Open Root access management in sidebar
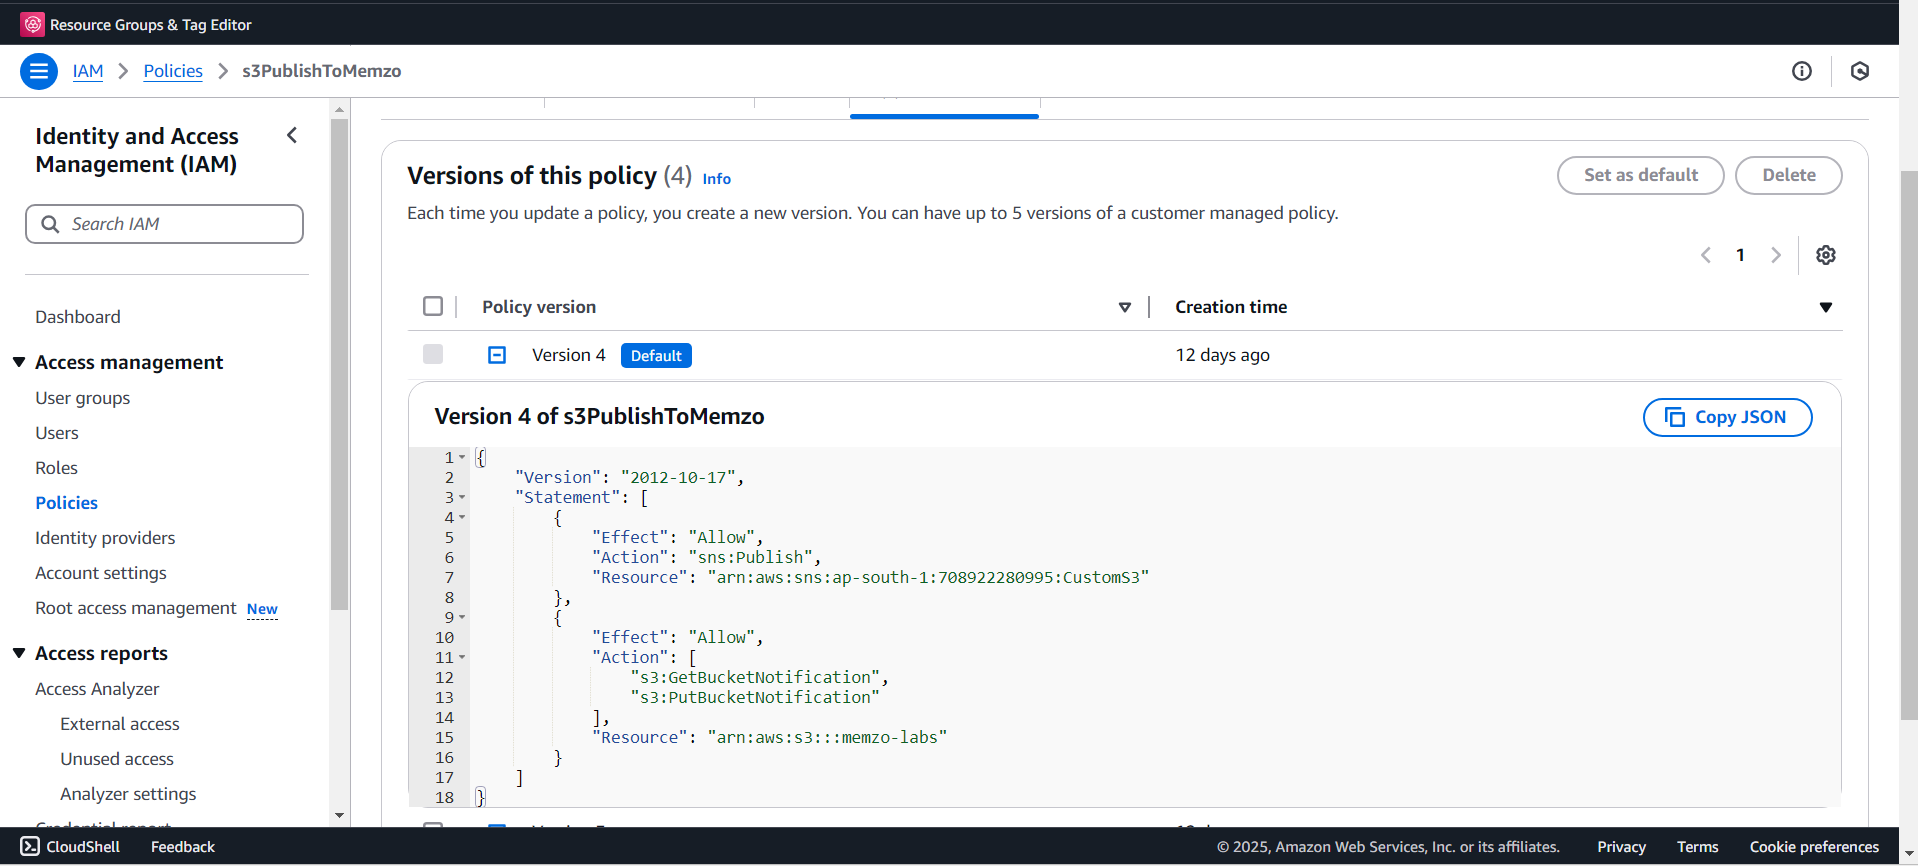 [136, 608]
